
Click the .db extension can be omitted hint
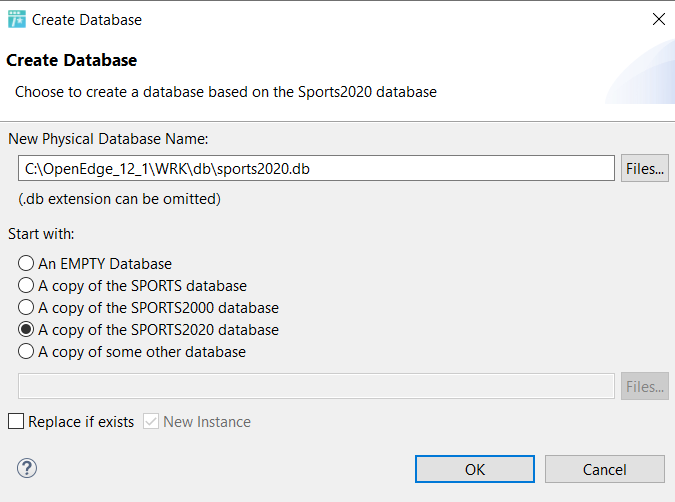point(119,199)
